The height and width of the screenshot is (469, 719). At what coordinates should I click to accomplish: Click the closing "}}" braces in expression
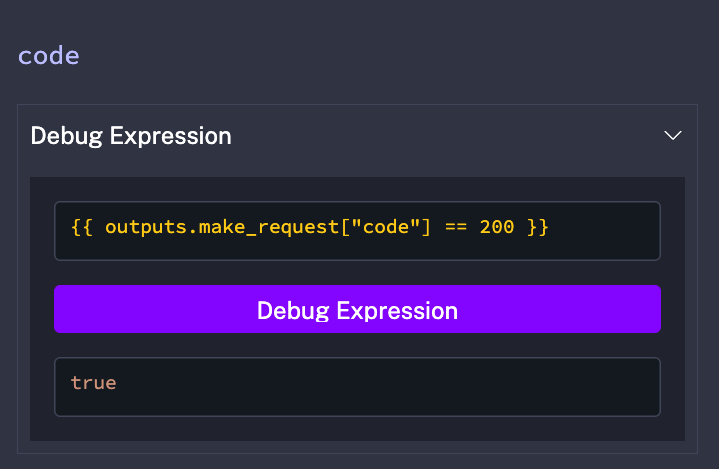click(x=538, y=227)
